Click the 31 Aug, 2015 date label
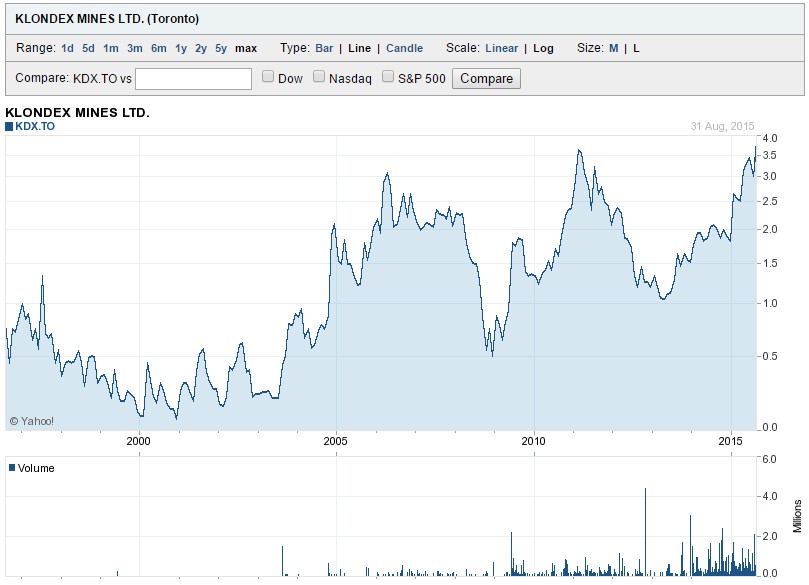The height and width of the screenshot is (585, 809). tap(722, 126)
